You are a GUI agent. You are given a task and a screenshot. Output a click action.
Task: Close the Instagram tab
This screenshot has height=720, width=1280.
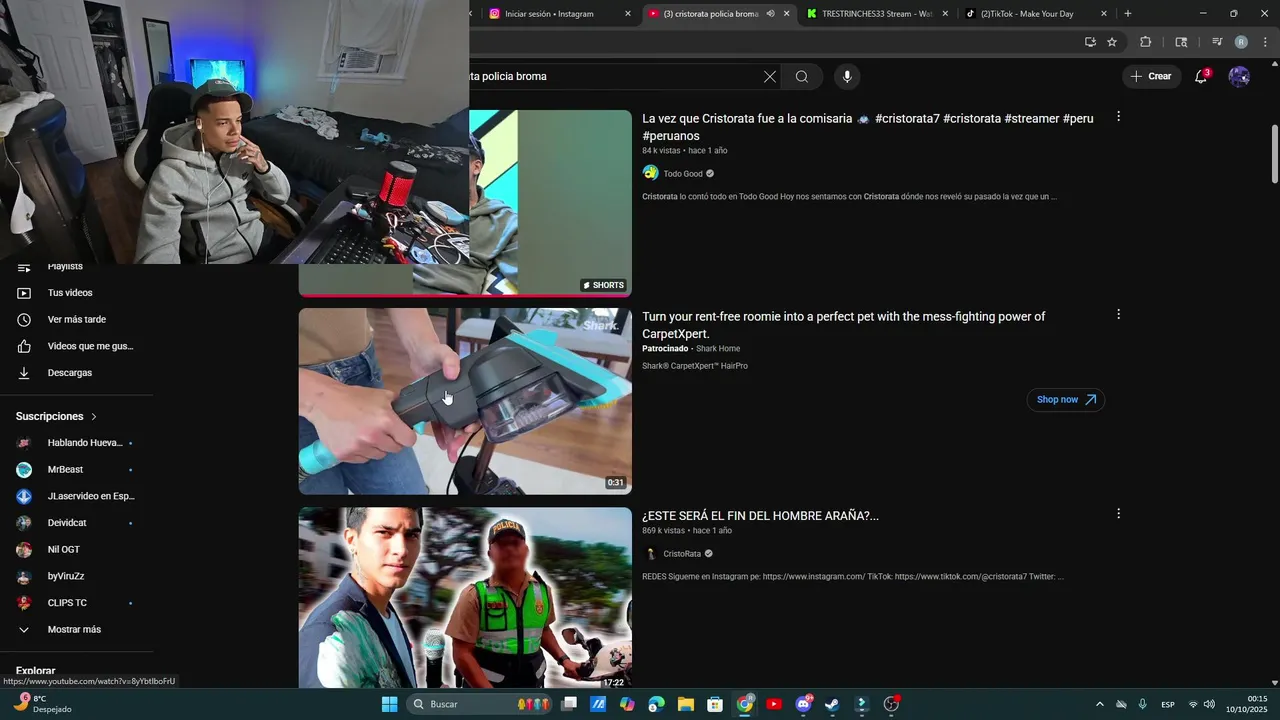click(628, 14)
